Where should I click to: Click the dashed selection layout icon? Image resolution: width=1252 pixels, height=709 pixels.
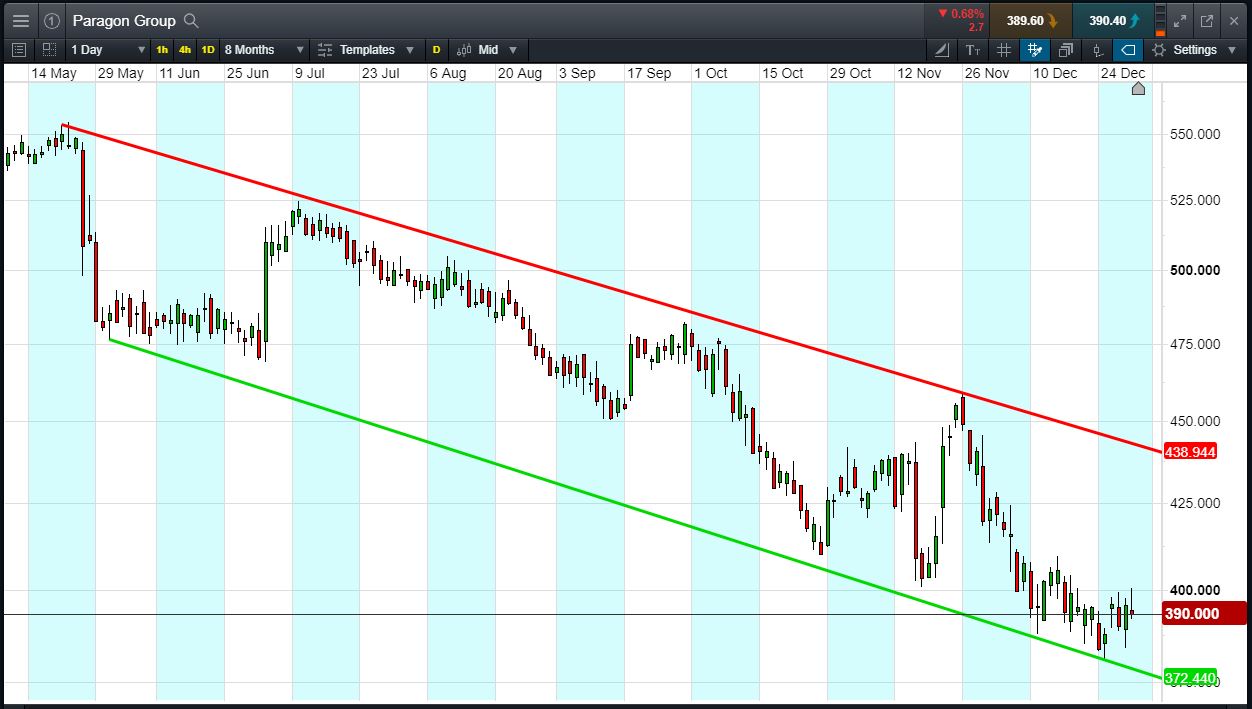(x=49, y=49)
